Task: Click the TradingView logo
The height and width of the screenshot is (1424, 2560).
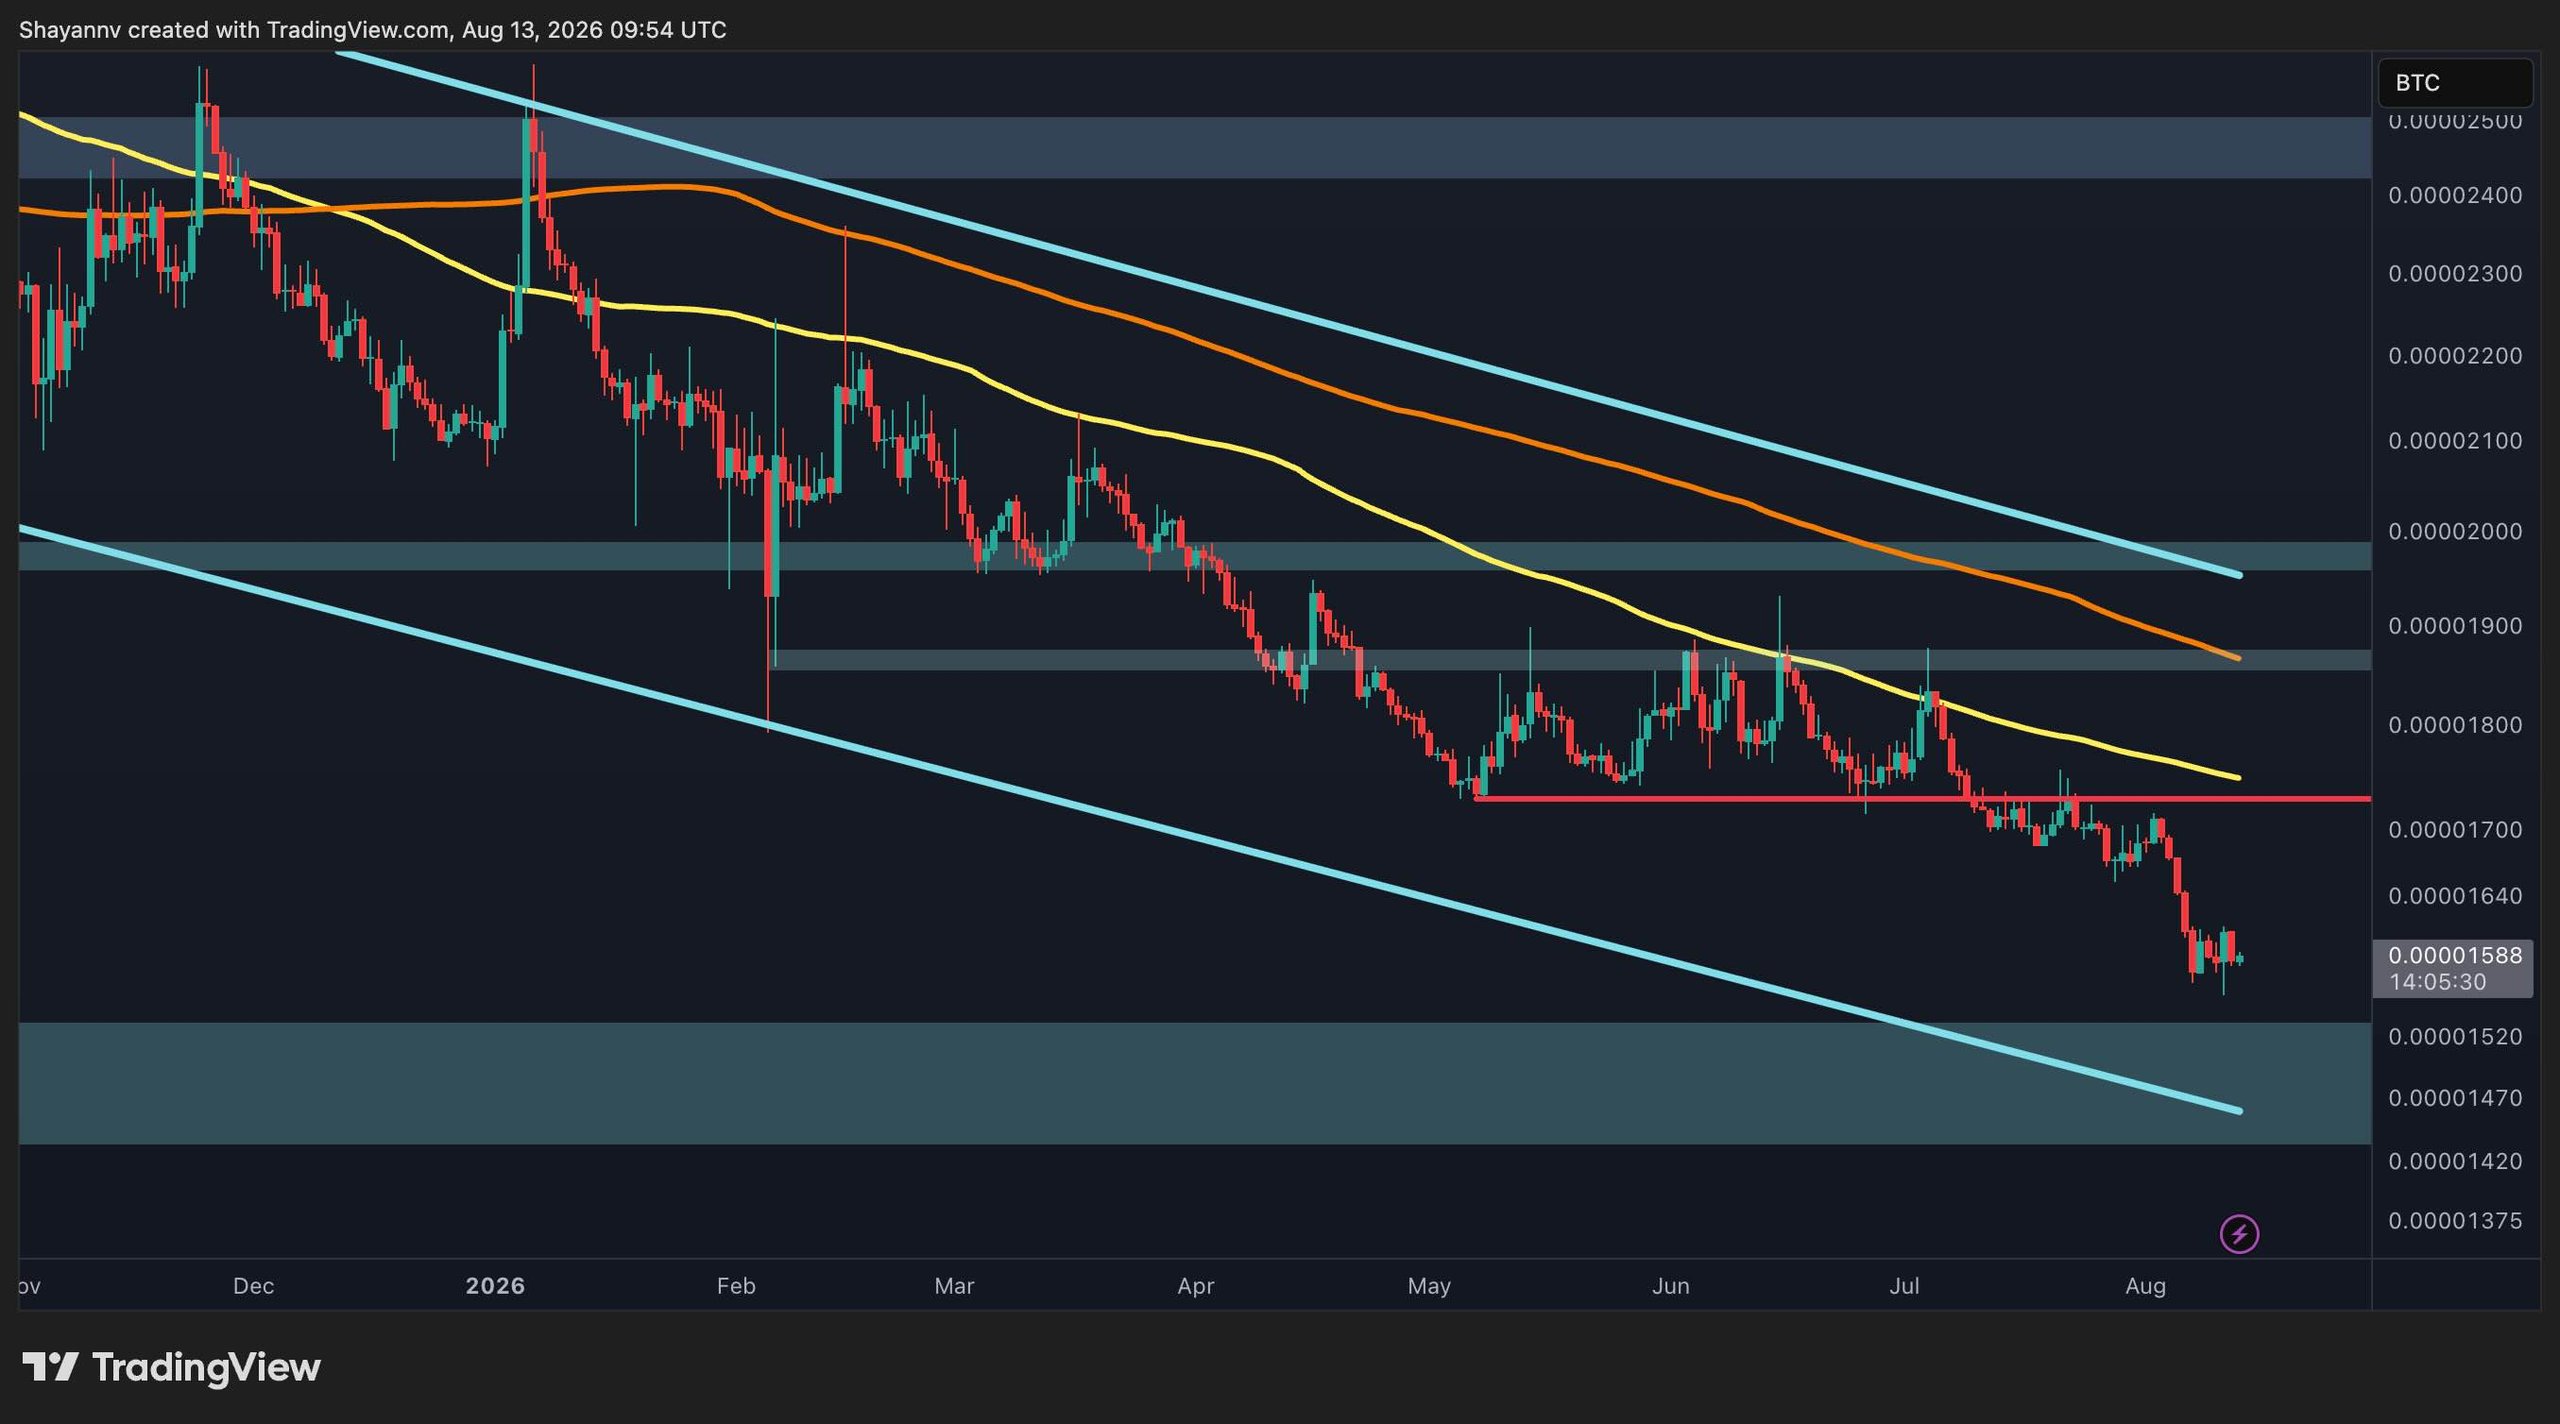Action: pos(171,1367)
